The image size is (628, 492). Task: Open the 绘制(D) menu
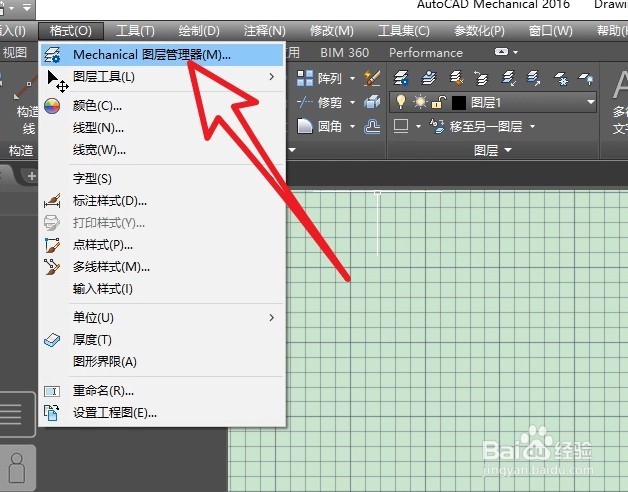[199, 31]
